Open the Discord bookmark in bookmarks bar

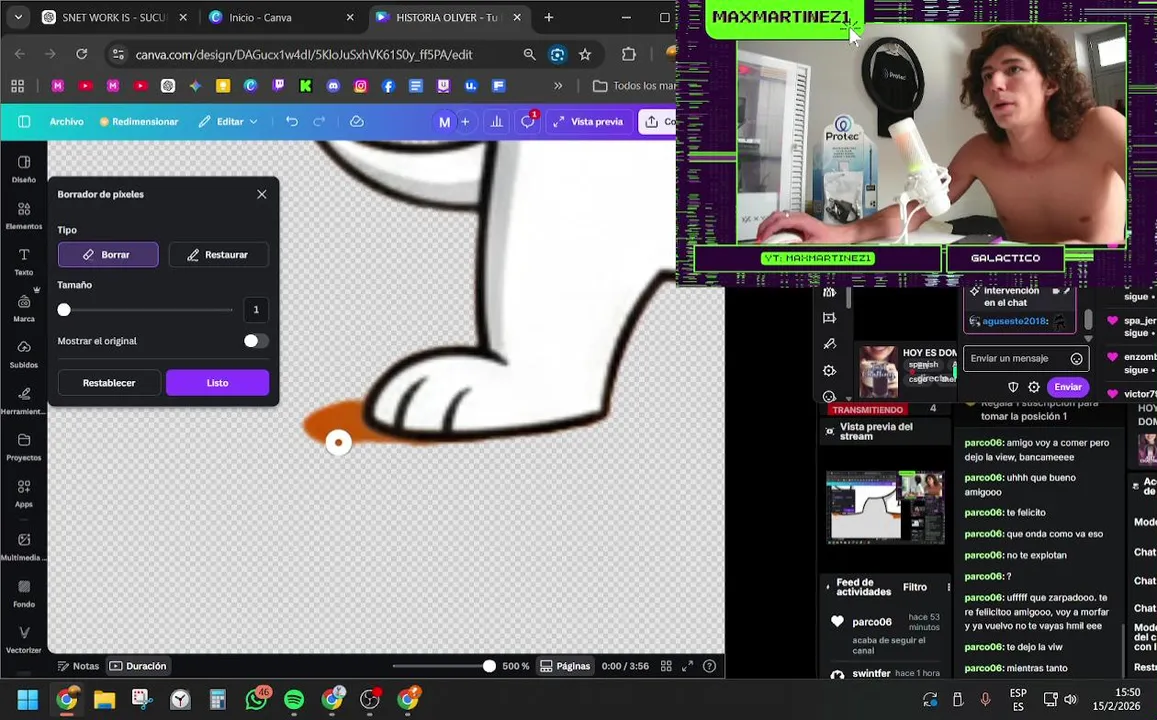pyautogui.click(x=333, y=86)
